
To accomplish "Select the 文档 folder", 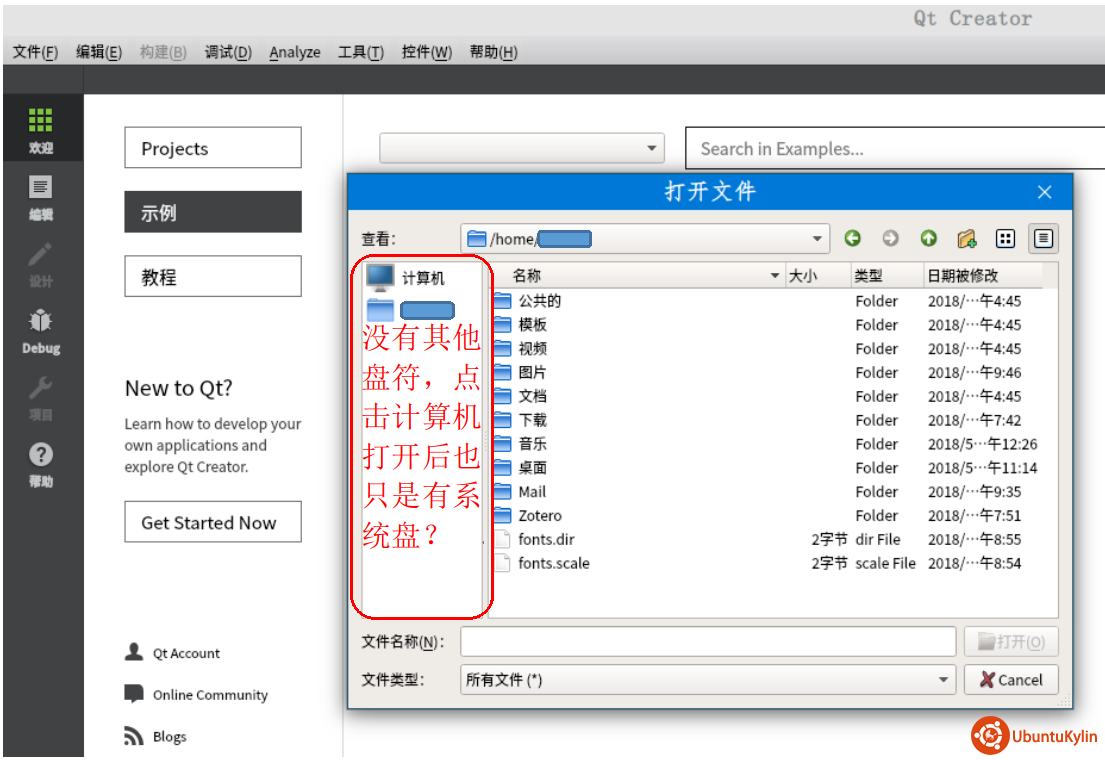I will click(521, 396).
